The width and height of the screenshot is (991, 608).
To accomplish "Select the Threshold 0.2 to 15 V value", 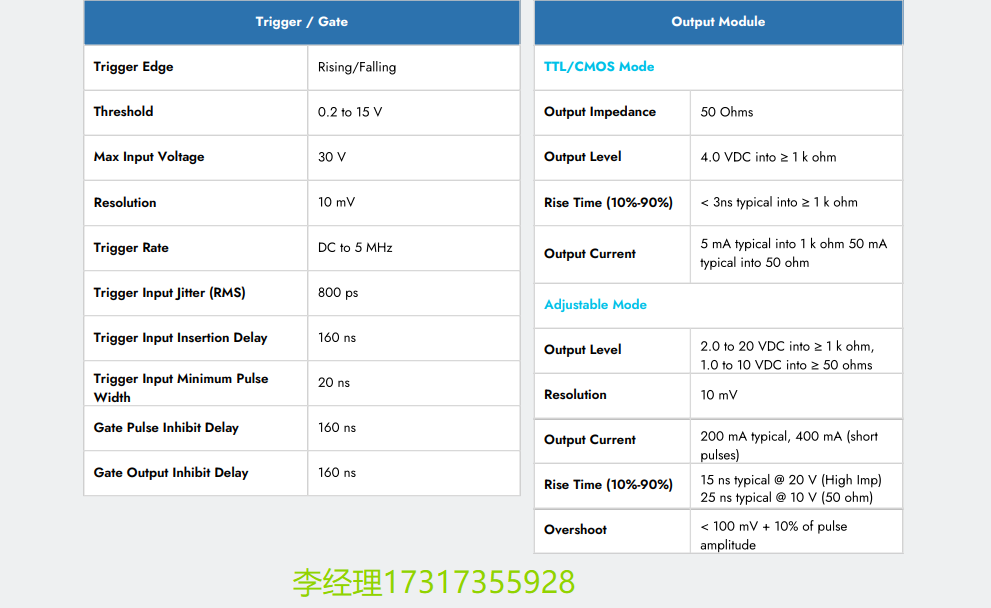I will [350, 112].
